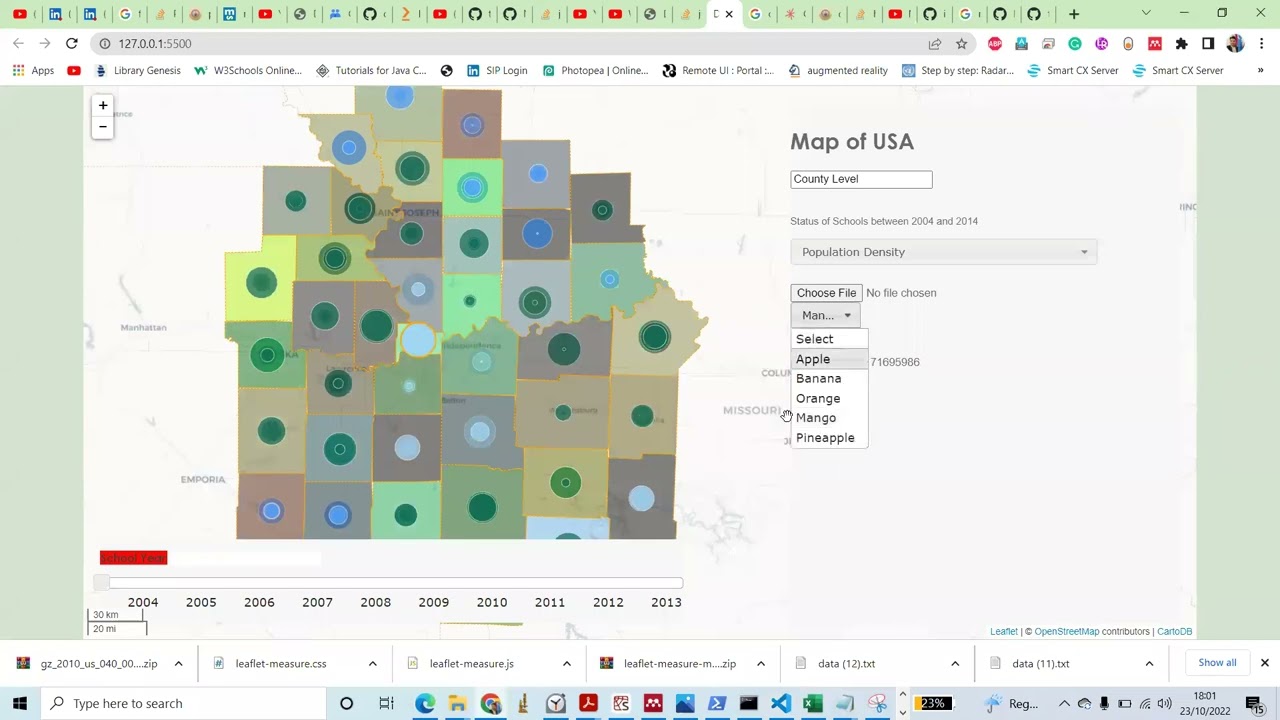Screen dimensions: 1280x720
Task: Open PowerShell from the taskbar
Action: (716, 704)
